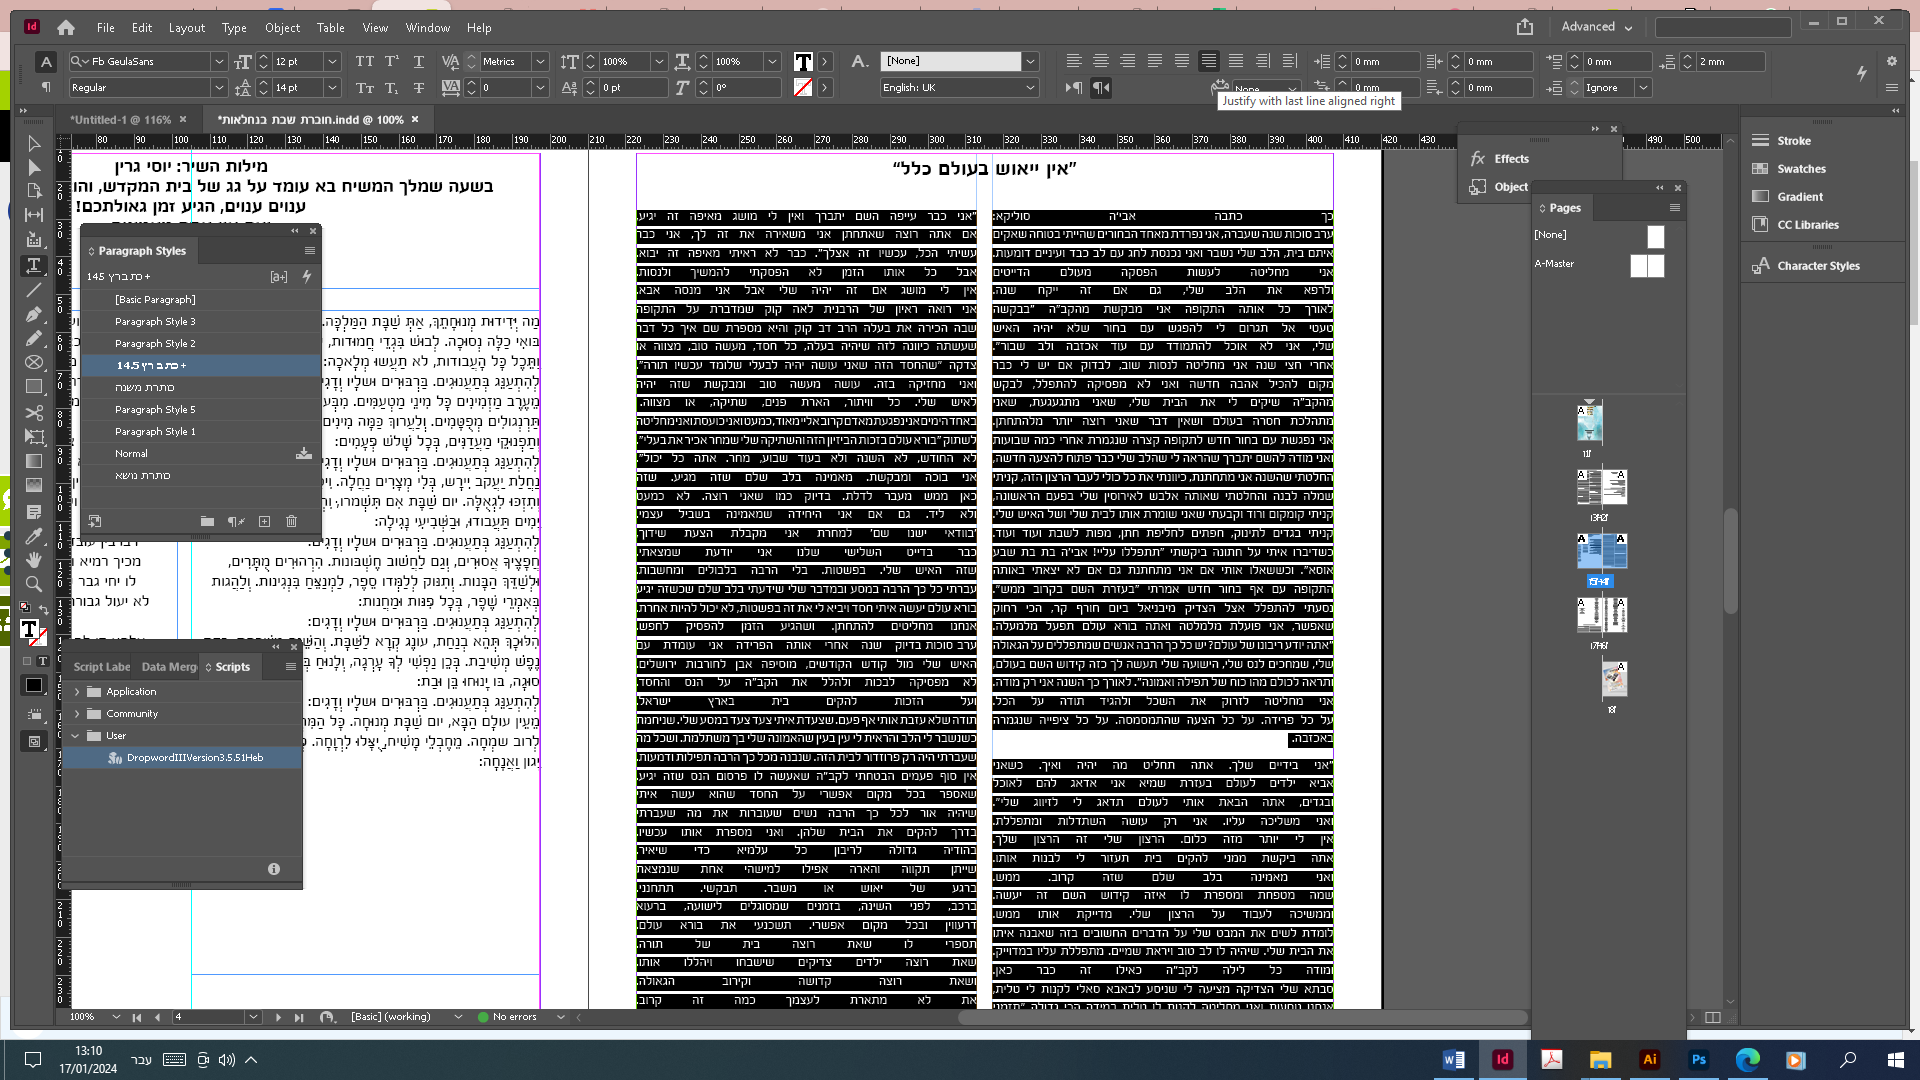The image size is (1920, 1080).
Task: Create new paragraph style icon
Action: 264,521
